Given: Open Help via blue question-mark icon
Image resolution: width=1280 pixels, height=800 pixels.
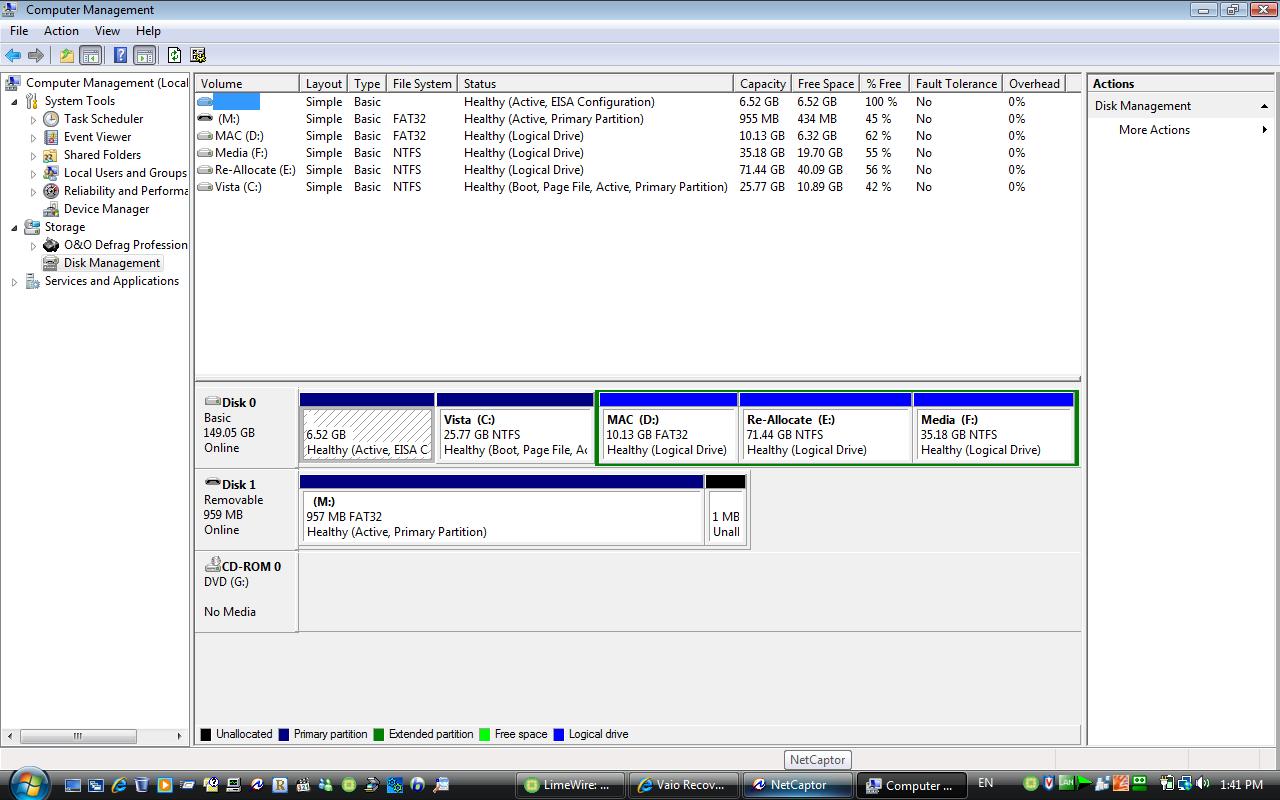Looking at the screenshot, I should [x=120, y=55].
